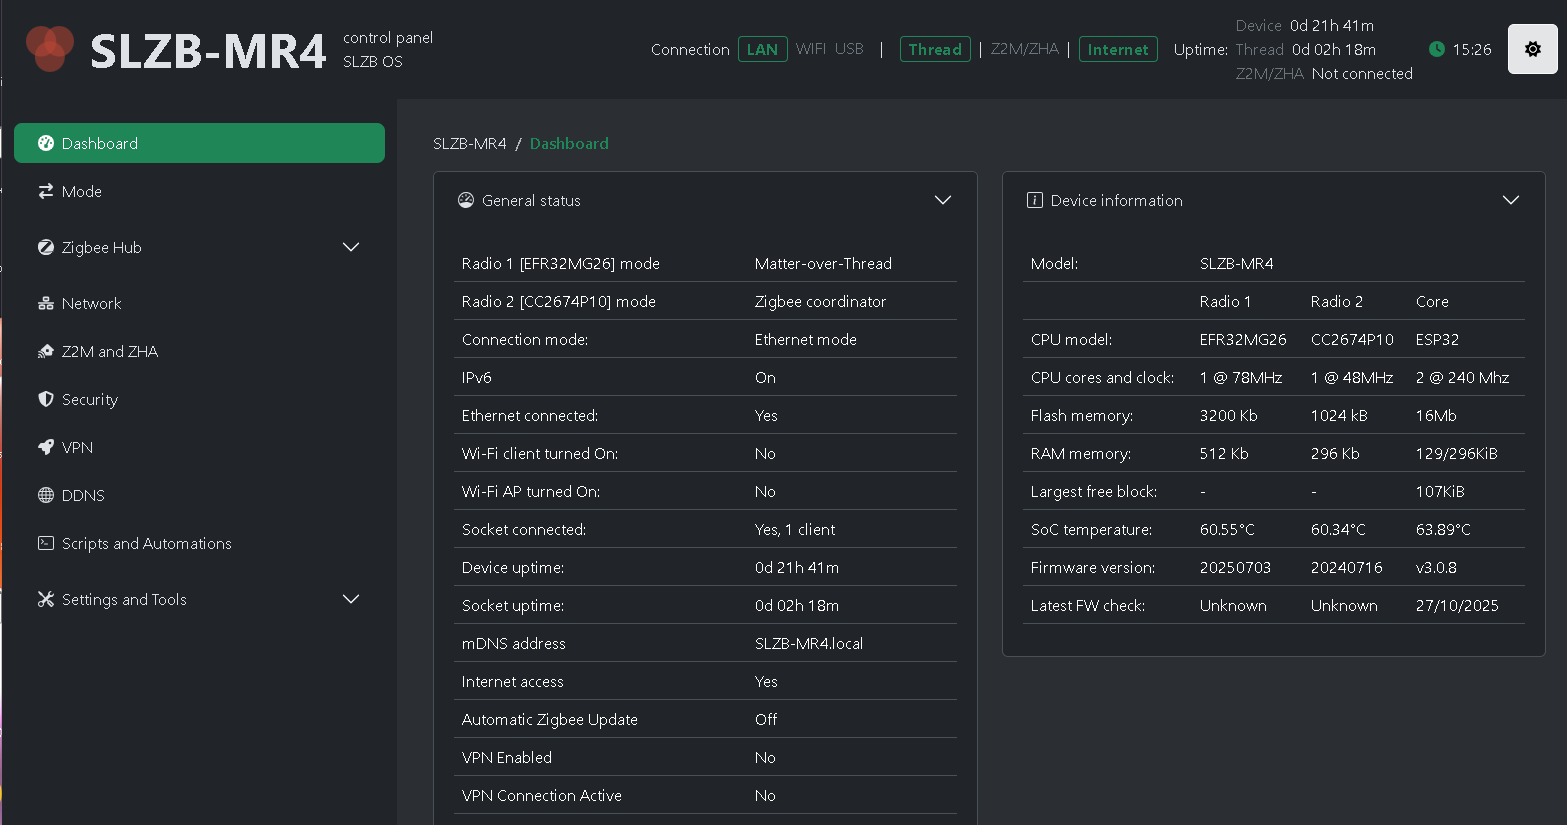The width and height of the screenshot is (1567, 825).
Task: Click the SLZB-MR4 breadcrumb link
Action: click(469, 143)
